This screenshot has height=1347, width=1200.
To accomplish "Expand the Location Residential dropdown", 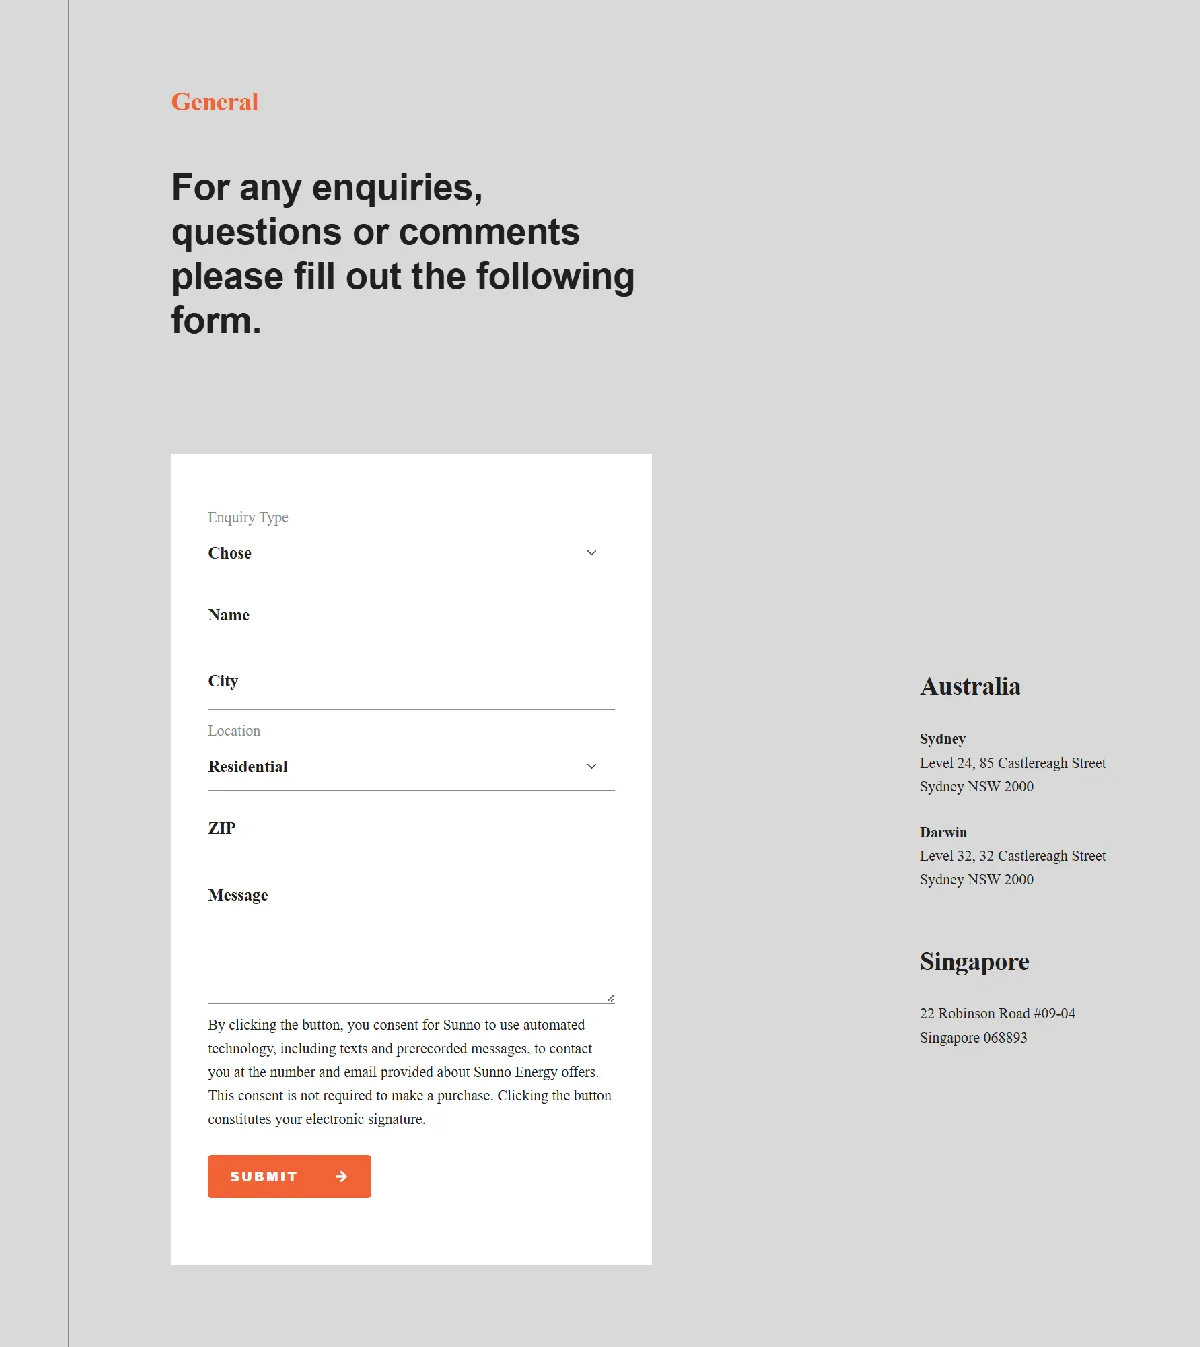I will (400, 767).
